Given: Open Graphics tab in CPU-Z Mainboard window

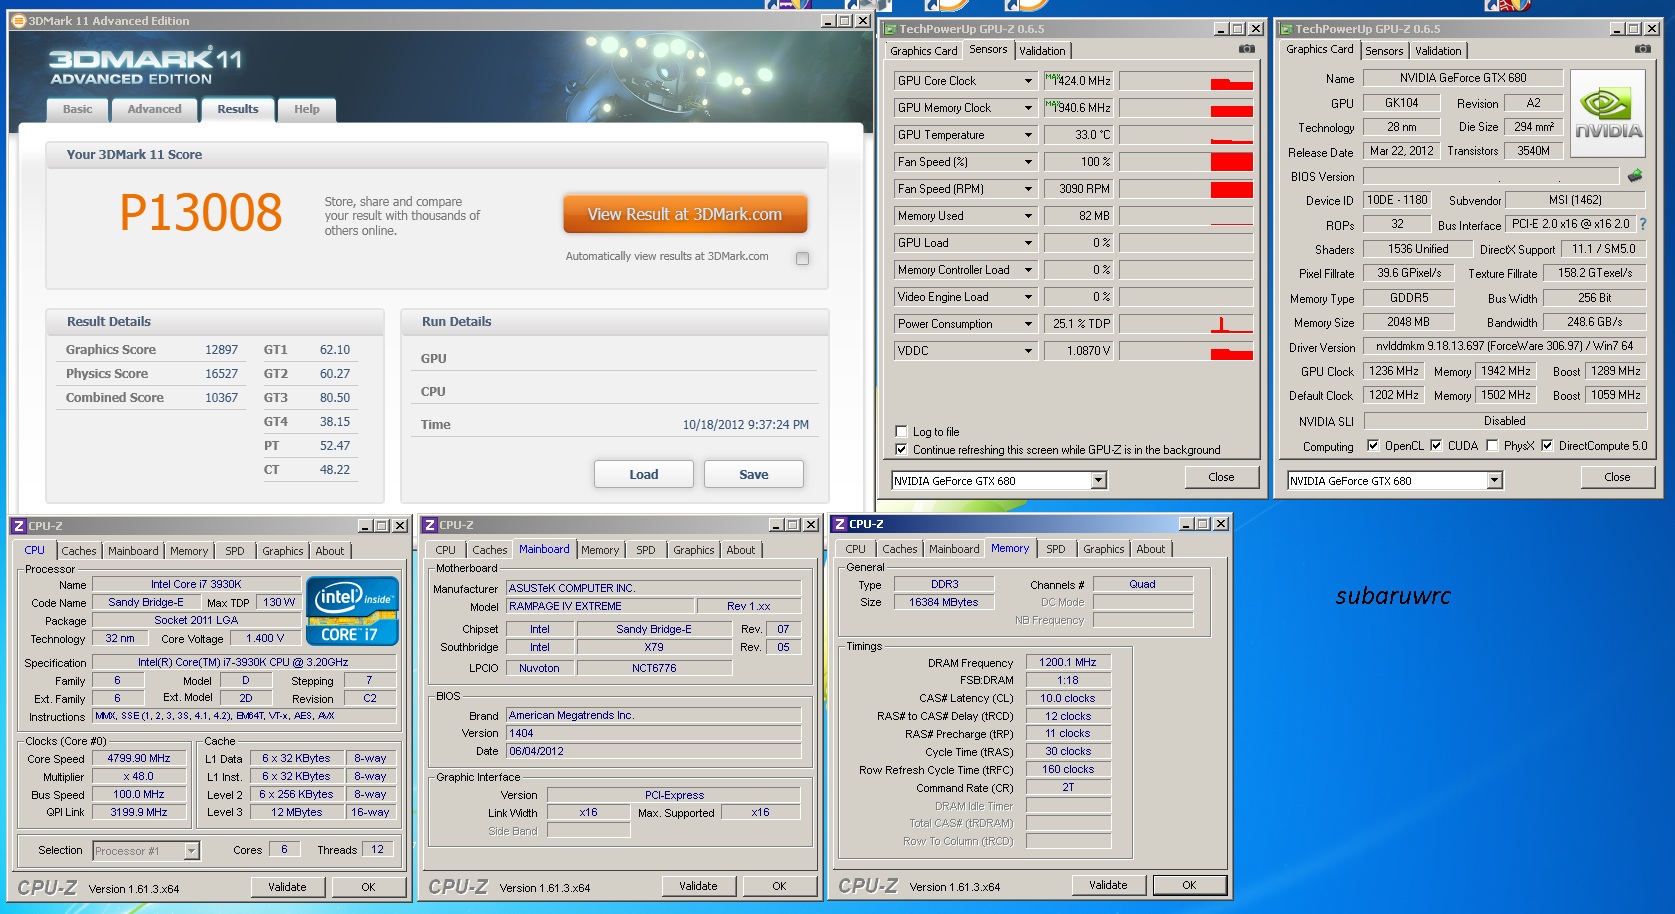Looking at the screenshot, I should tap(693, 550).
